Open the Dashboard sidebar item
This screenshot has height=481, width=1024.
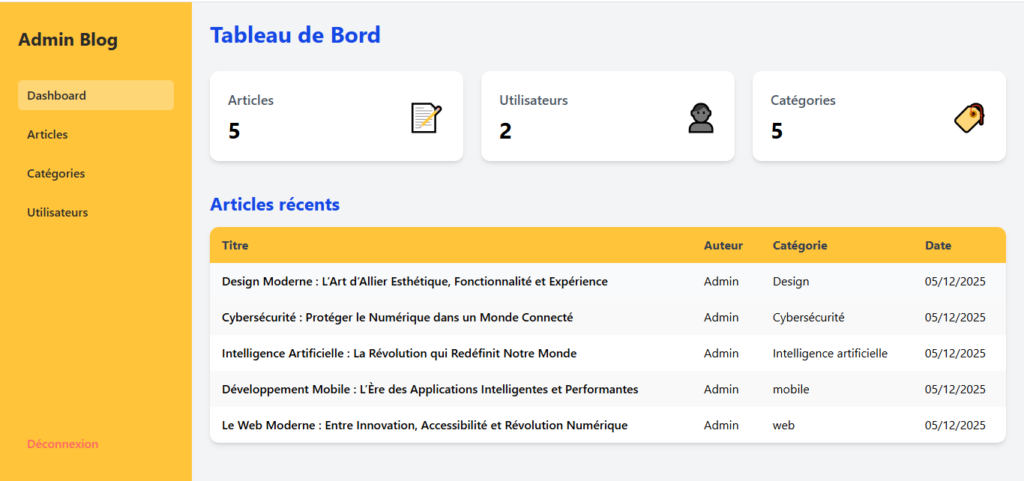click(x=96, y=95)
